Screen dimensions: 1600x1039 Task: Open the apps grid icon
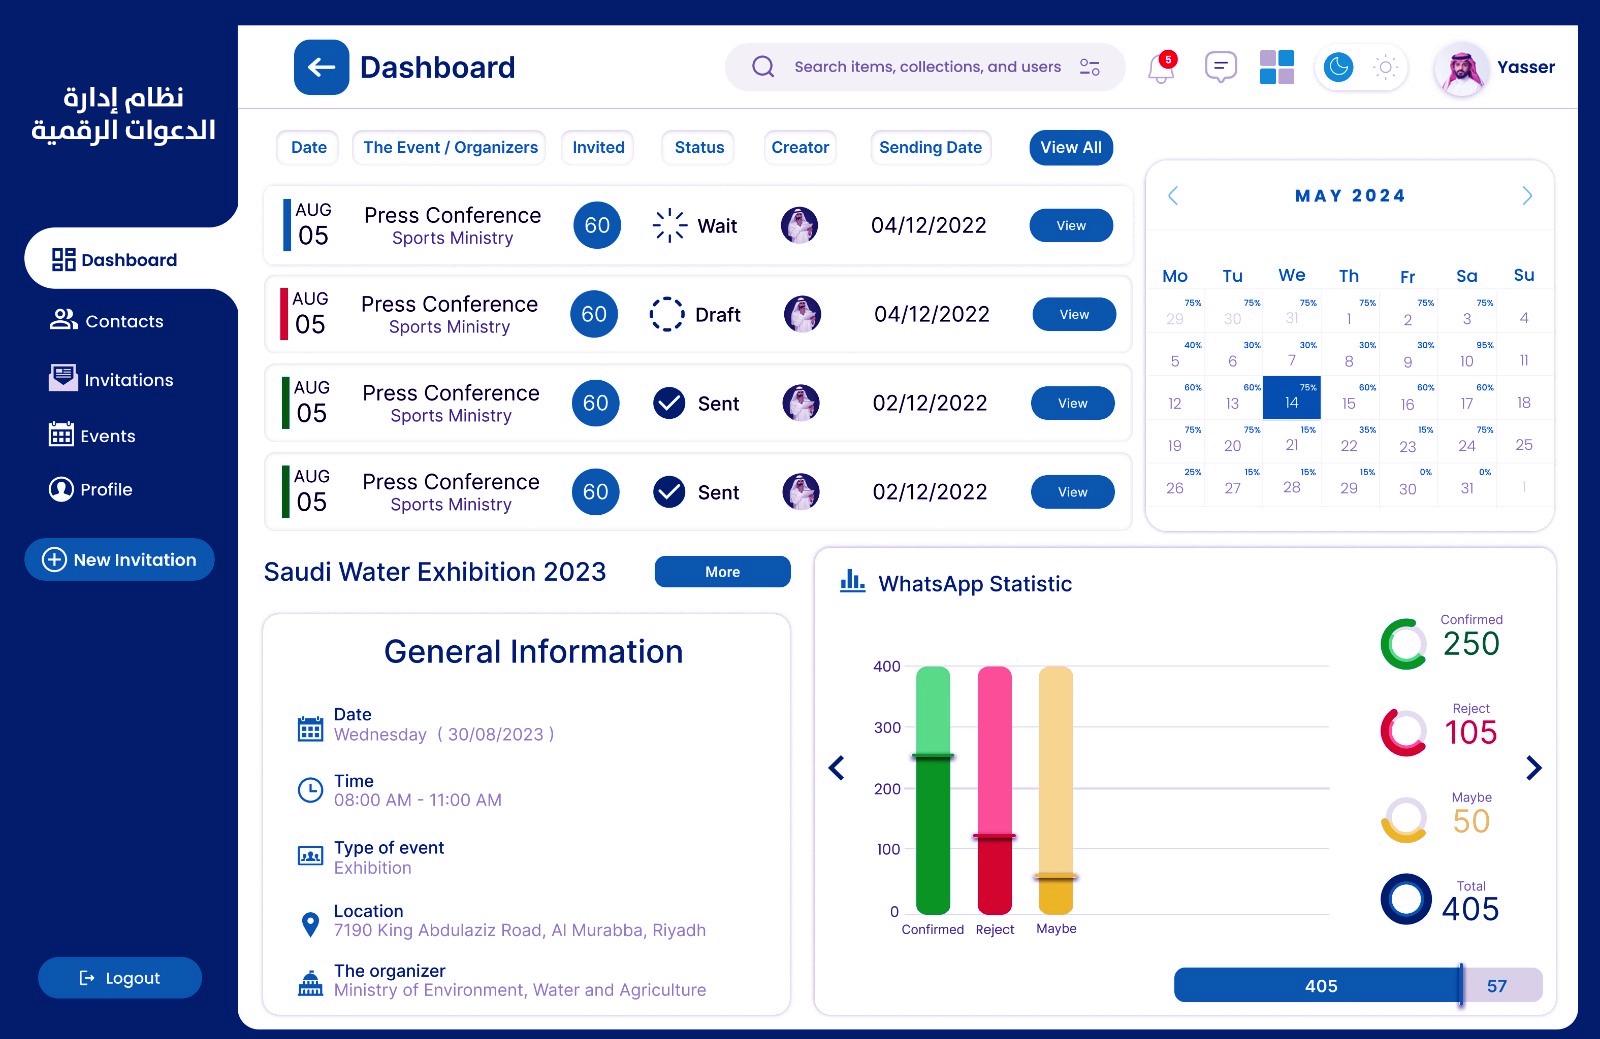[1276, 67]
